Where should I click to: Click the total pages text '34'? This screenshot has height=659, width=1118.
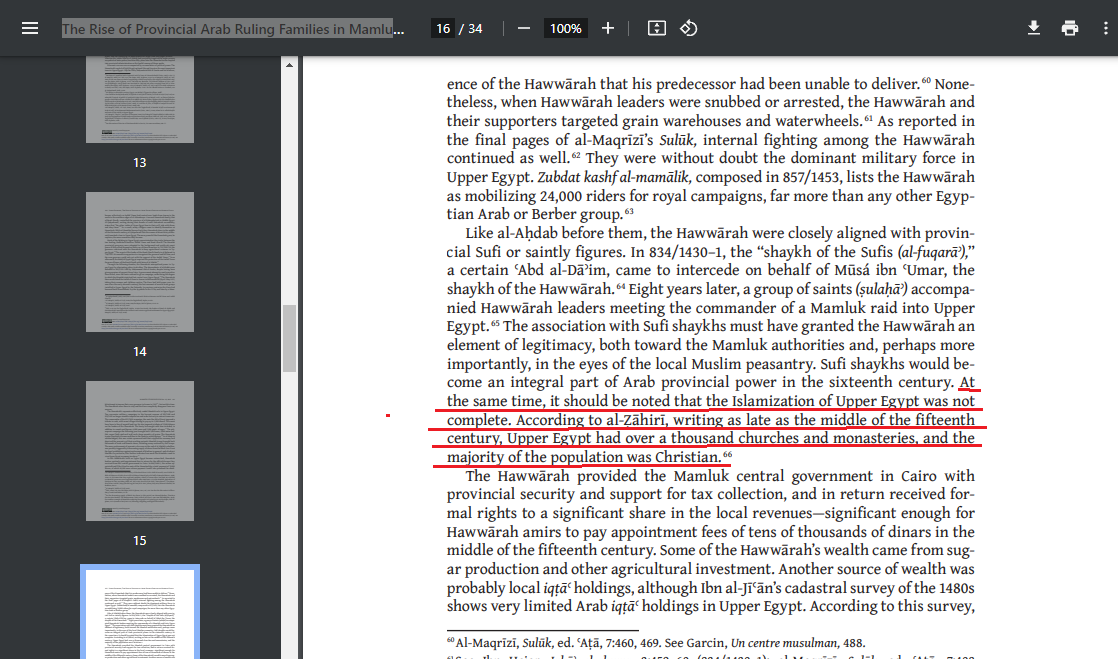(475, 29)
